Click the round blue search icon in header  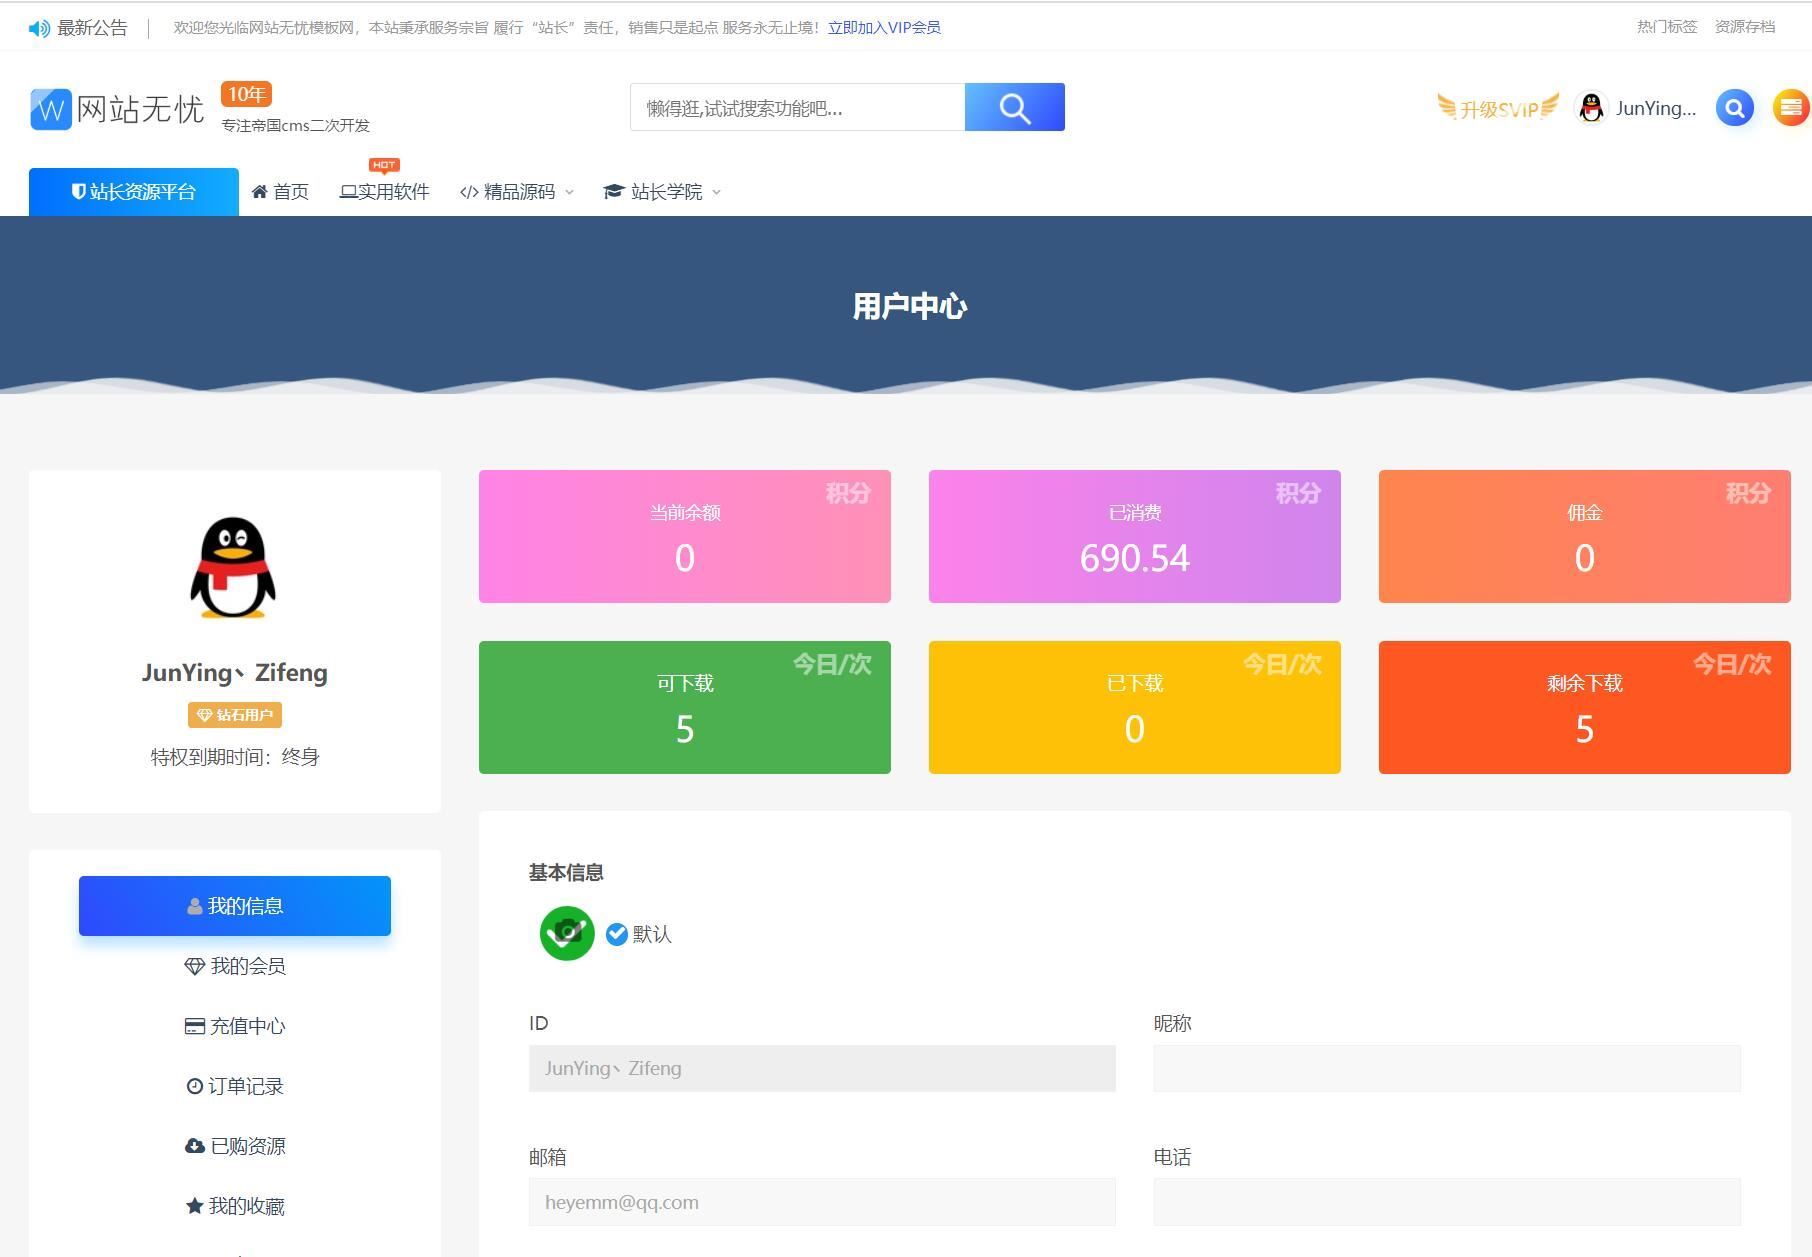pyautogui.click(x=1735, y=108)
